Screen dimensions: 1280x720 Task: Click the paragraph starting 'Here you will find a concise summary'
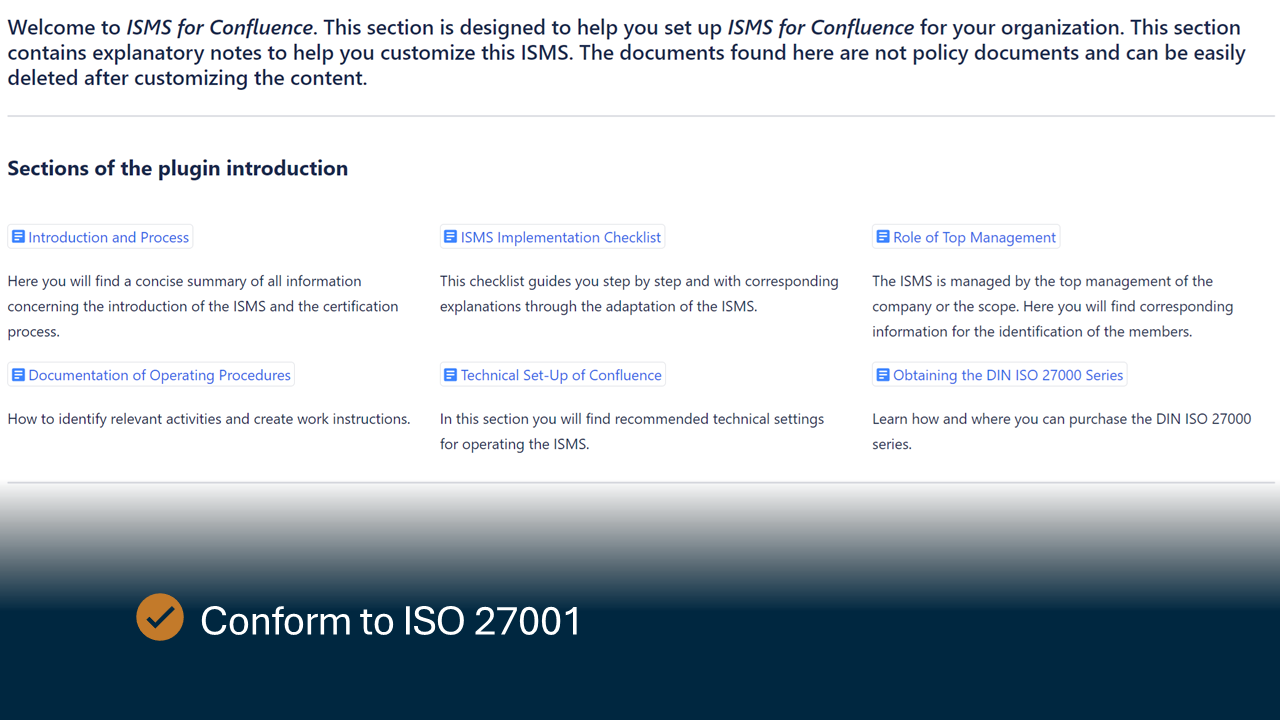pyautogui.click(x=203, y=306)
